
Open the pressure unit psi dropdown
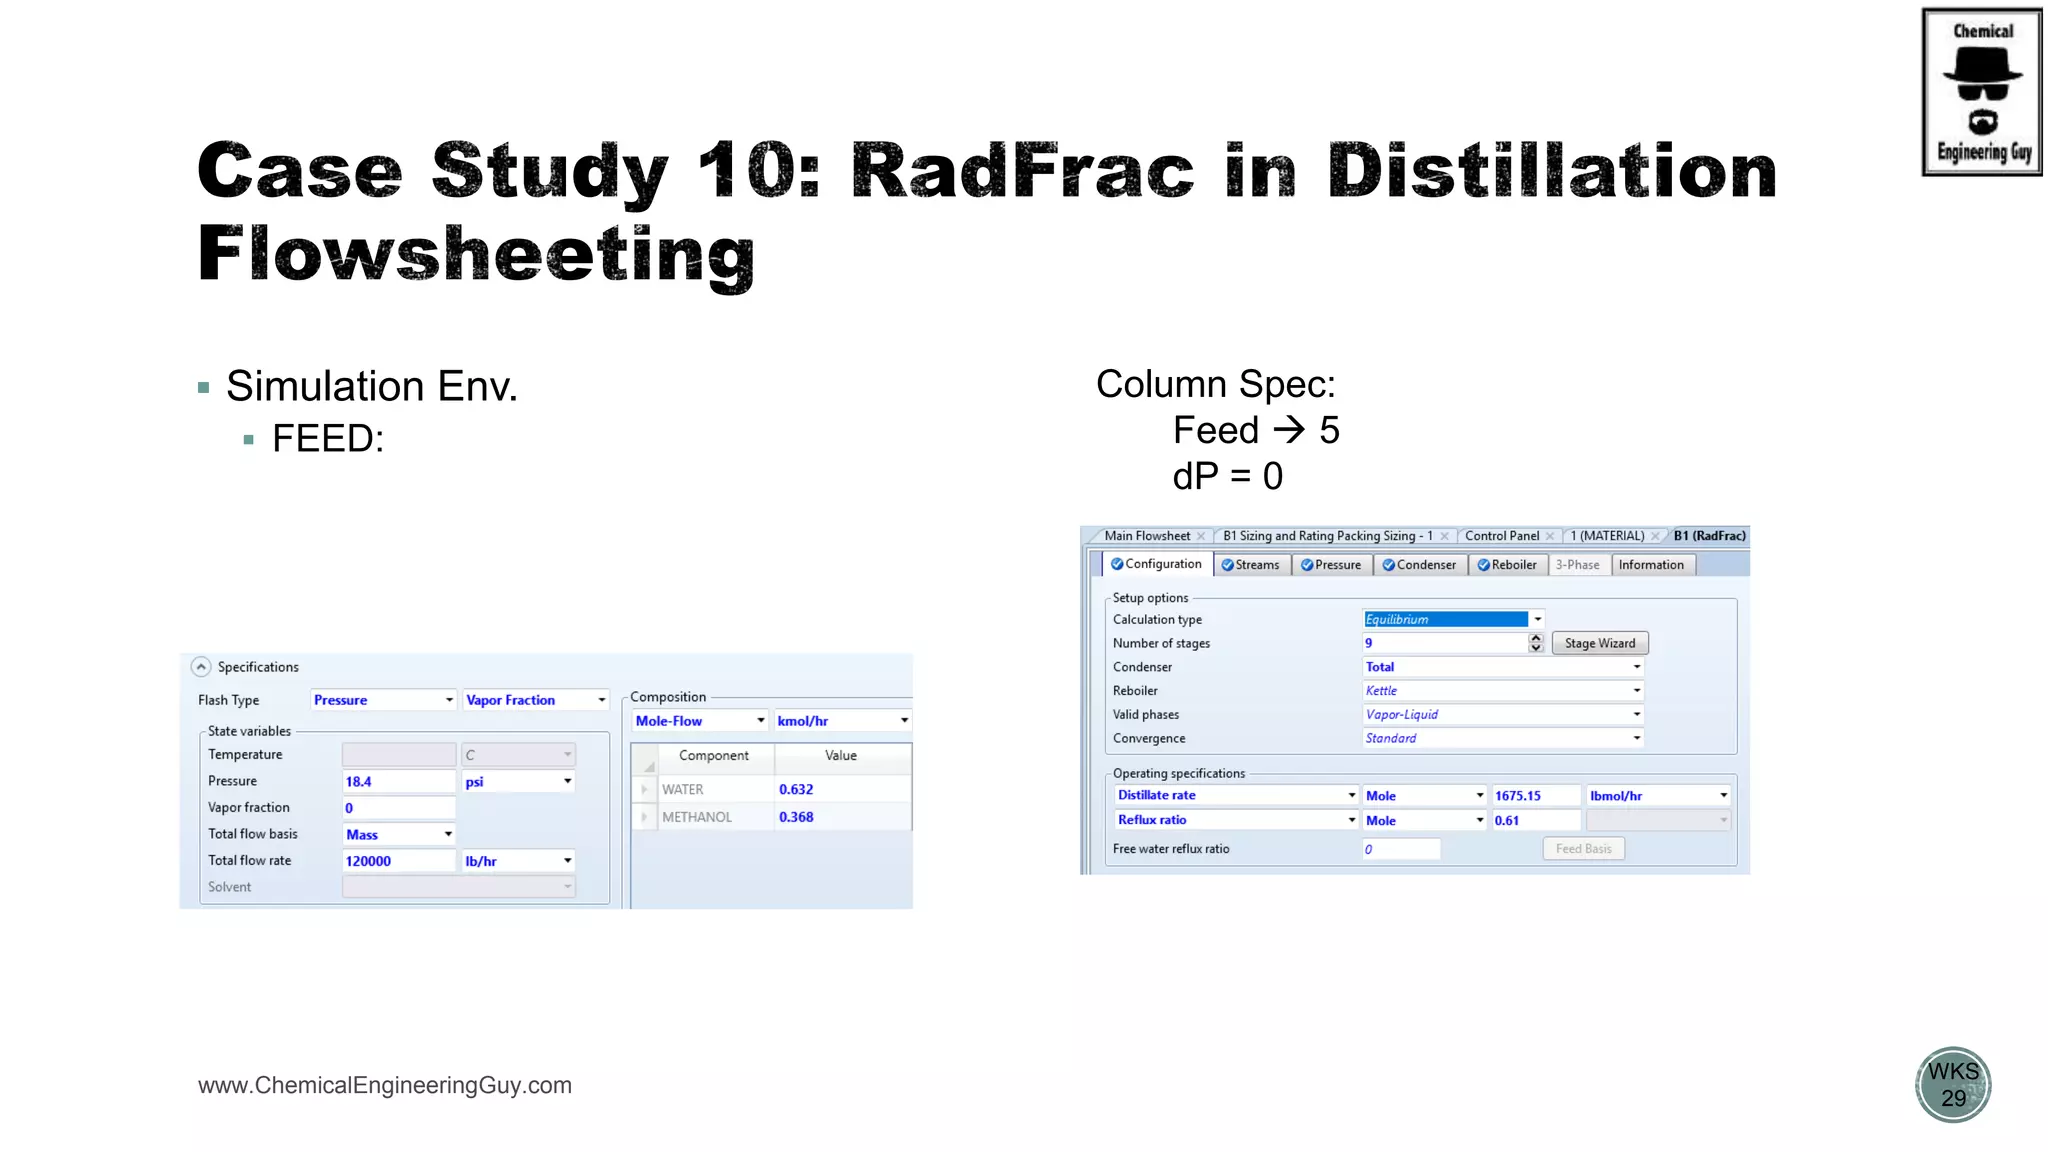click(x=518, y=781)
